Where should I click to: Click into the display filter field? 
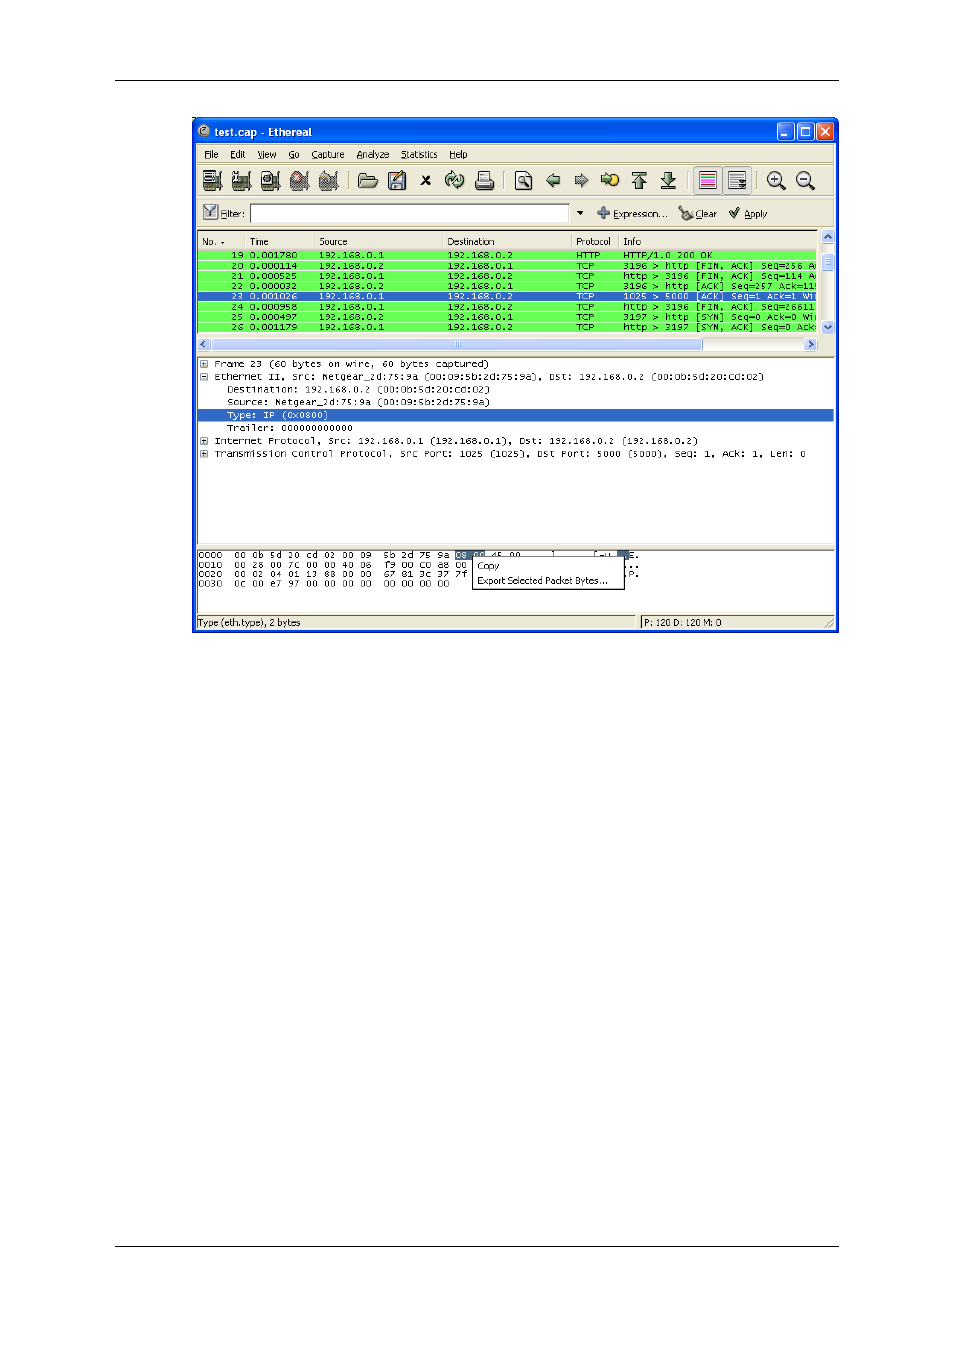pos(409,213)
